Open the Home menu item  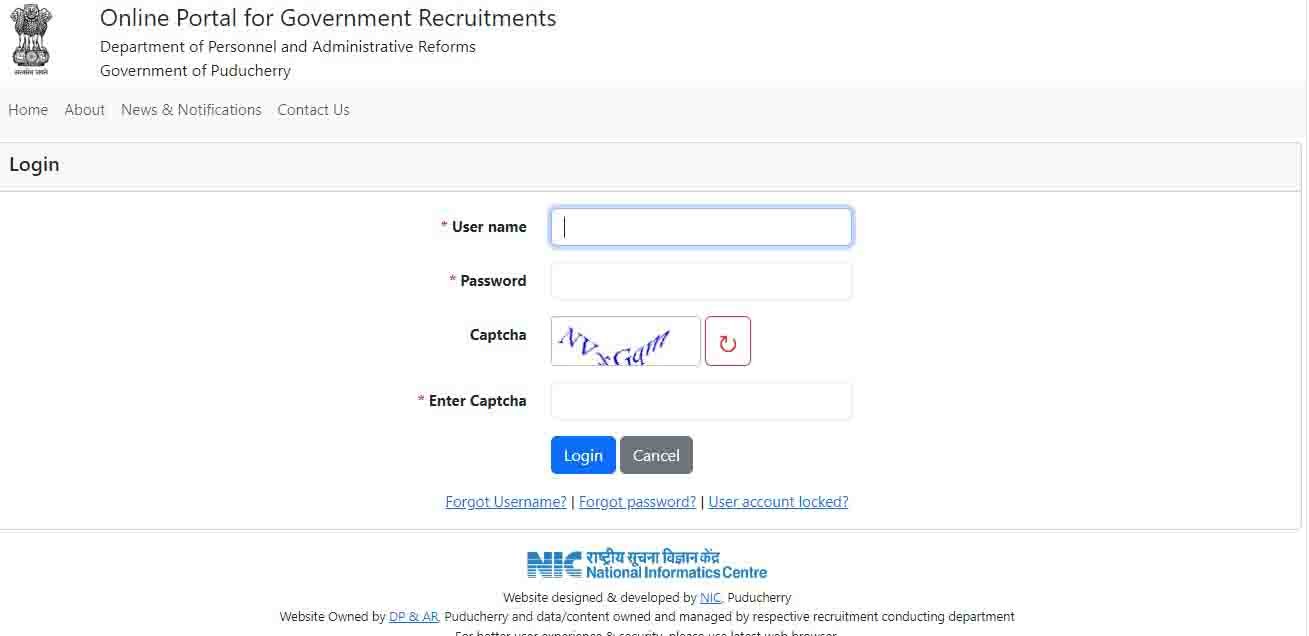(x=28, y=110)
